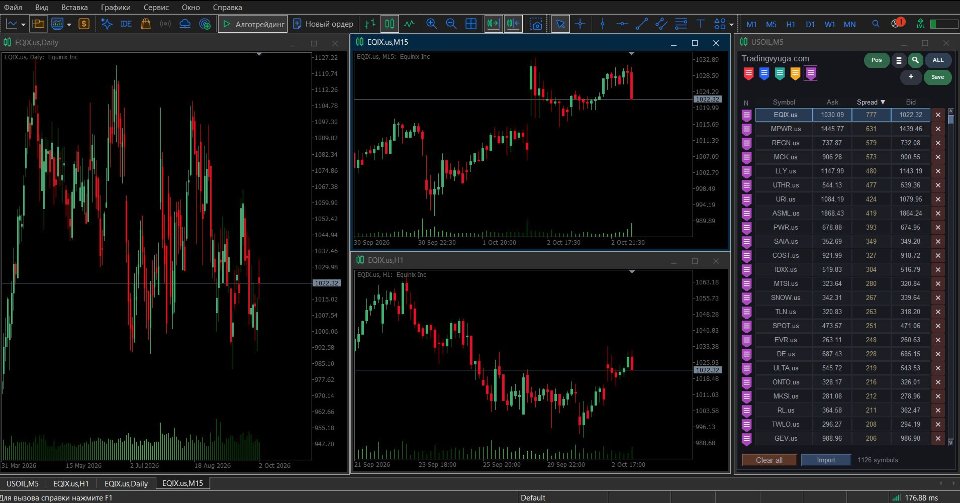The width and height of the screenshot is (960, 503).
Task: Click the Signals radio-wave icon
Action: (x=165, y=24)
